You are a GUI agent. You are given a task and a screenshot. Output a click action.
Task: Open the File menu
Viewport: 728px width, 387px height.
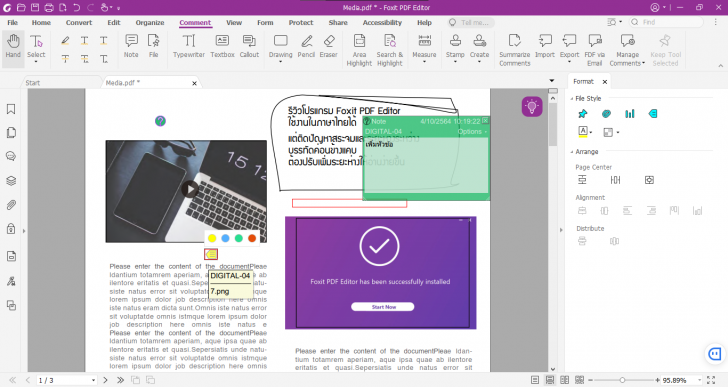(13, 22)
